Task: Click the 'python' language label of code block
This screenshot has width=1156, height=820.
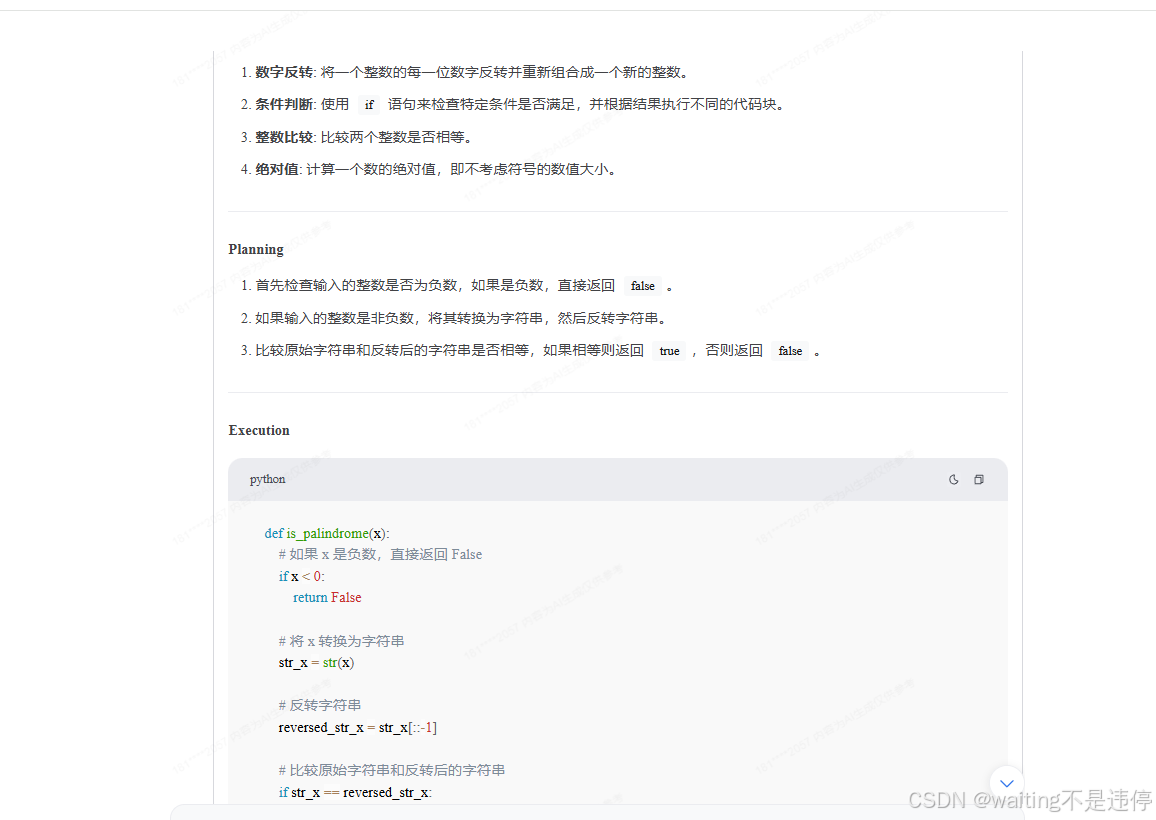Action: (268, 479)
